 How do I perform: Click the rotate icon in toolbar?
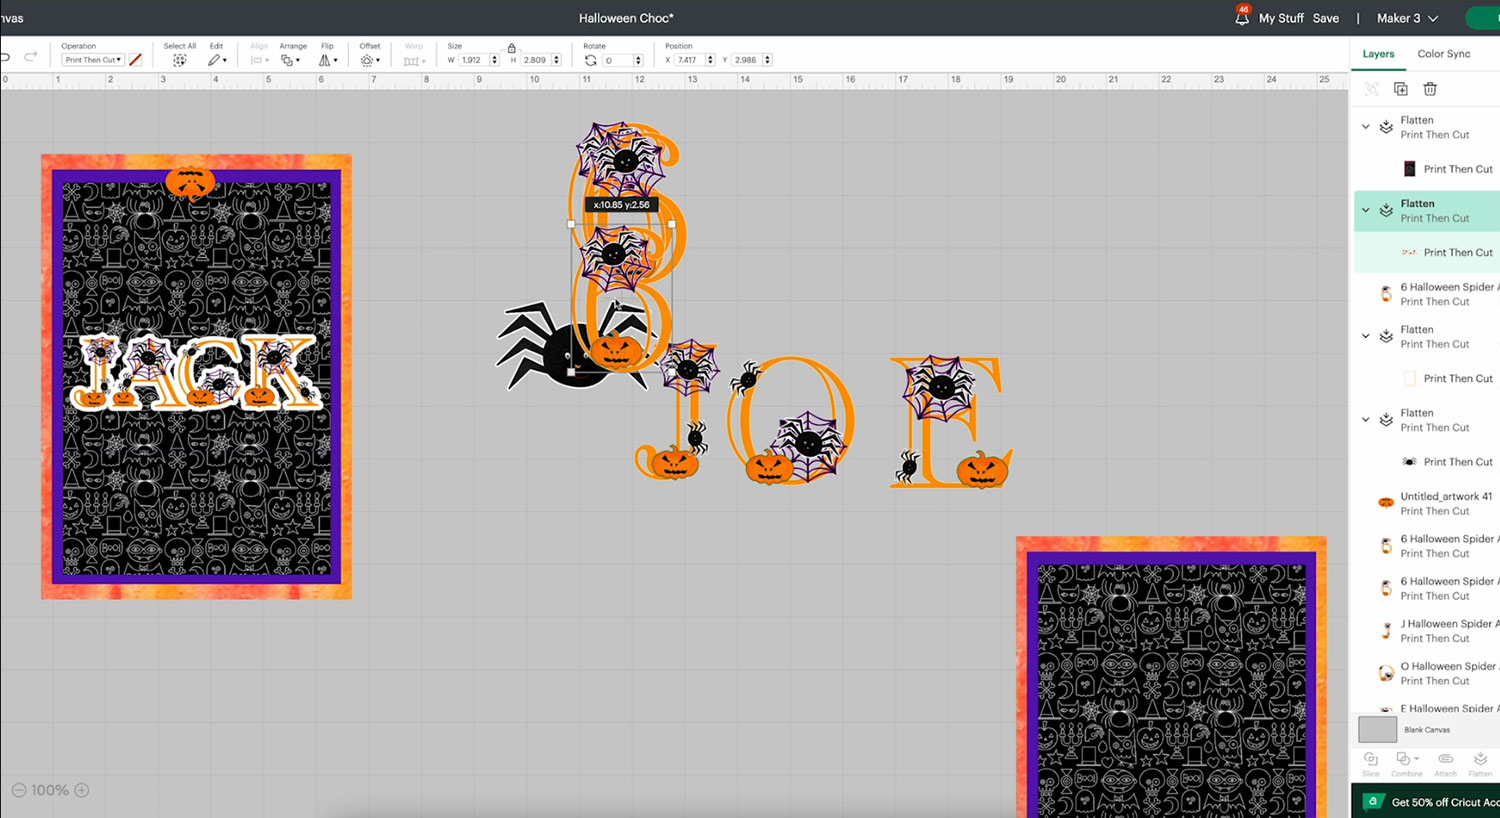click(591, 60)
